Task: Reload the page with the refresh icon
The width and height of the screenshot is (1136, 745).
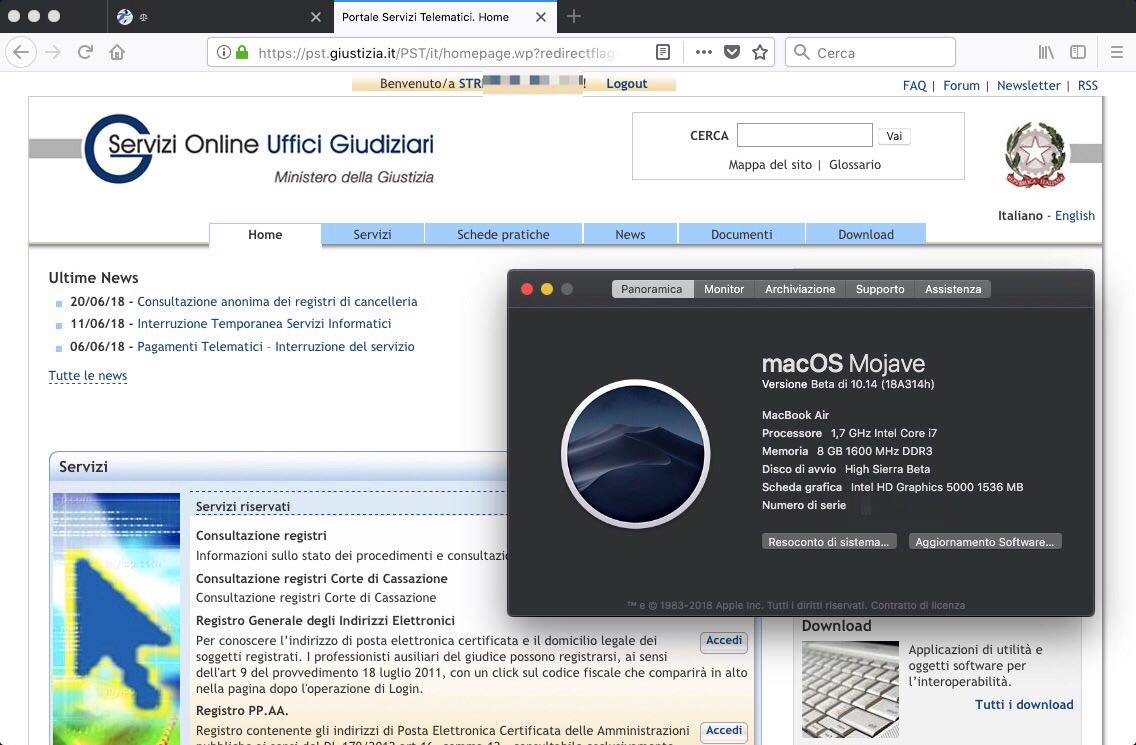Action: coord(85,52)
